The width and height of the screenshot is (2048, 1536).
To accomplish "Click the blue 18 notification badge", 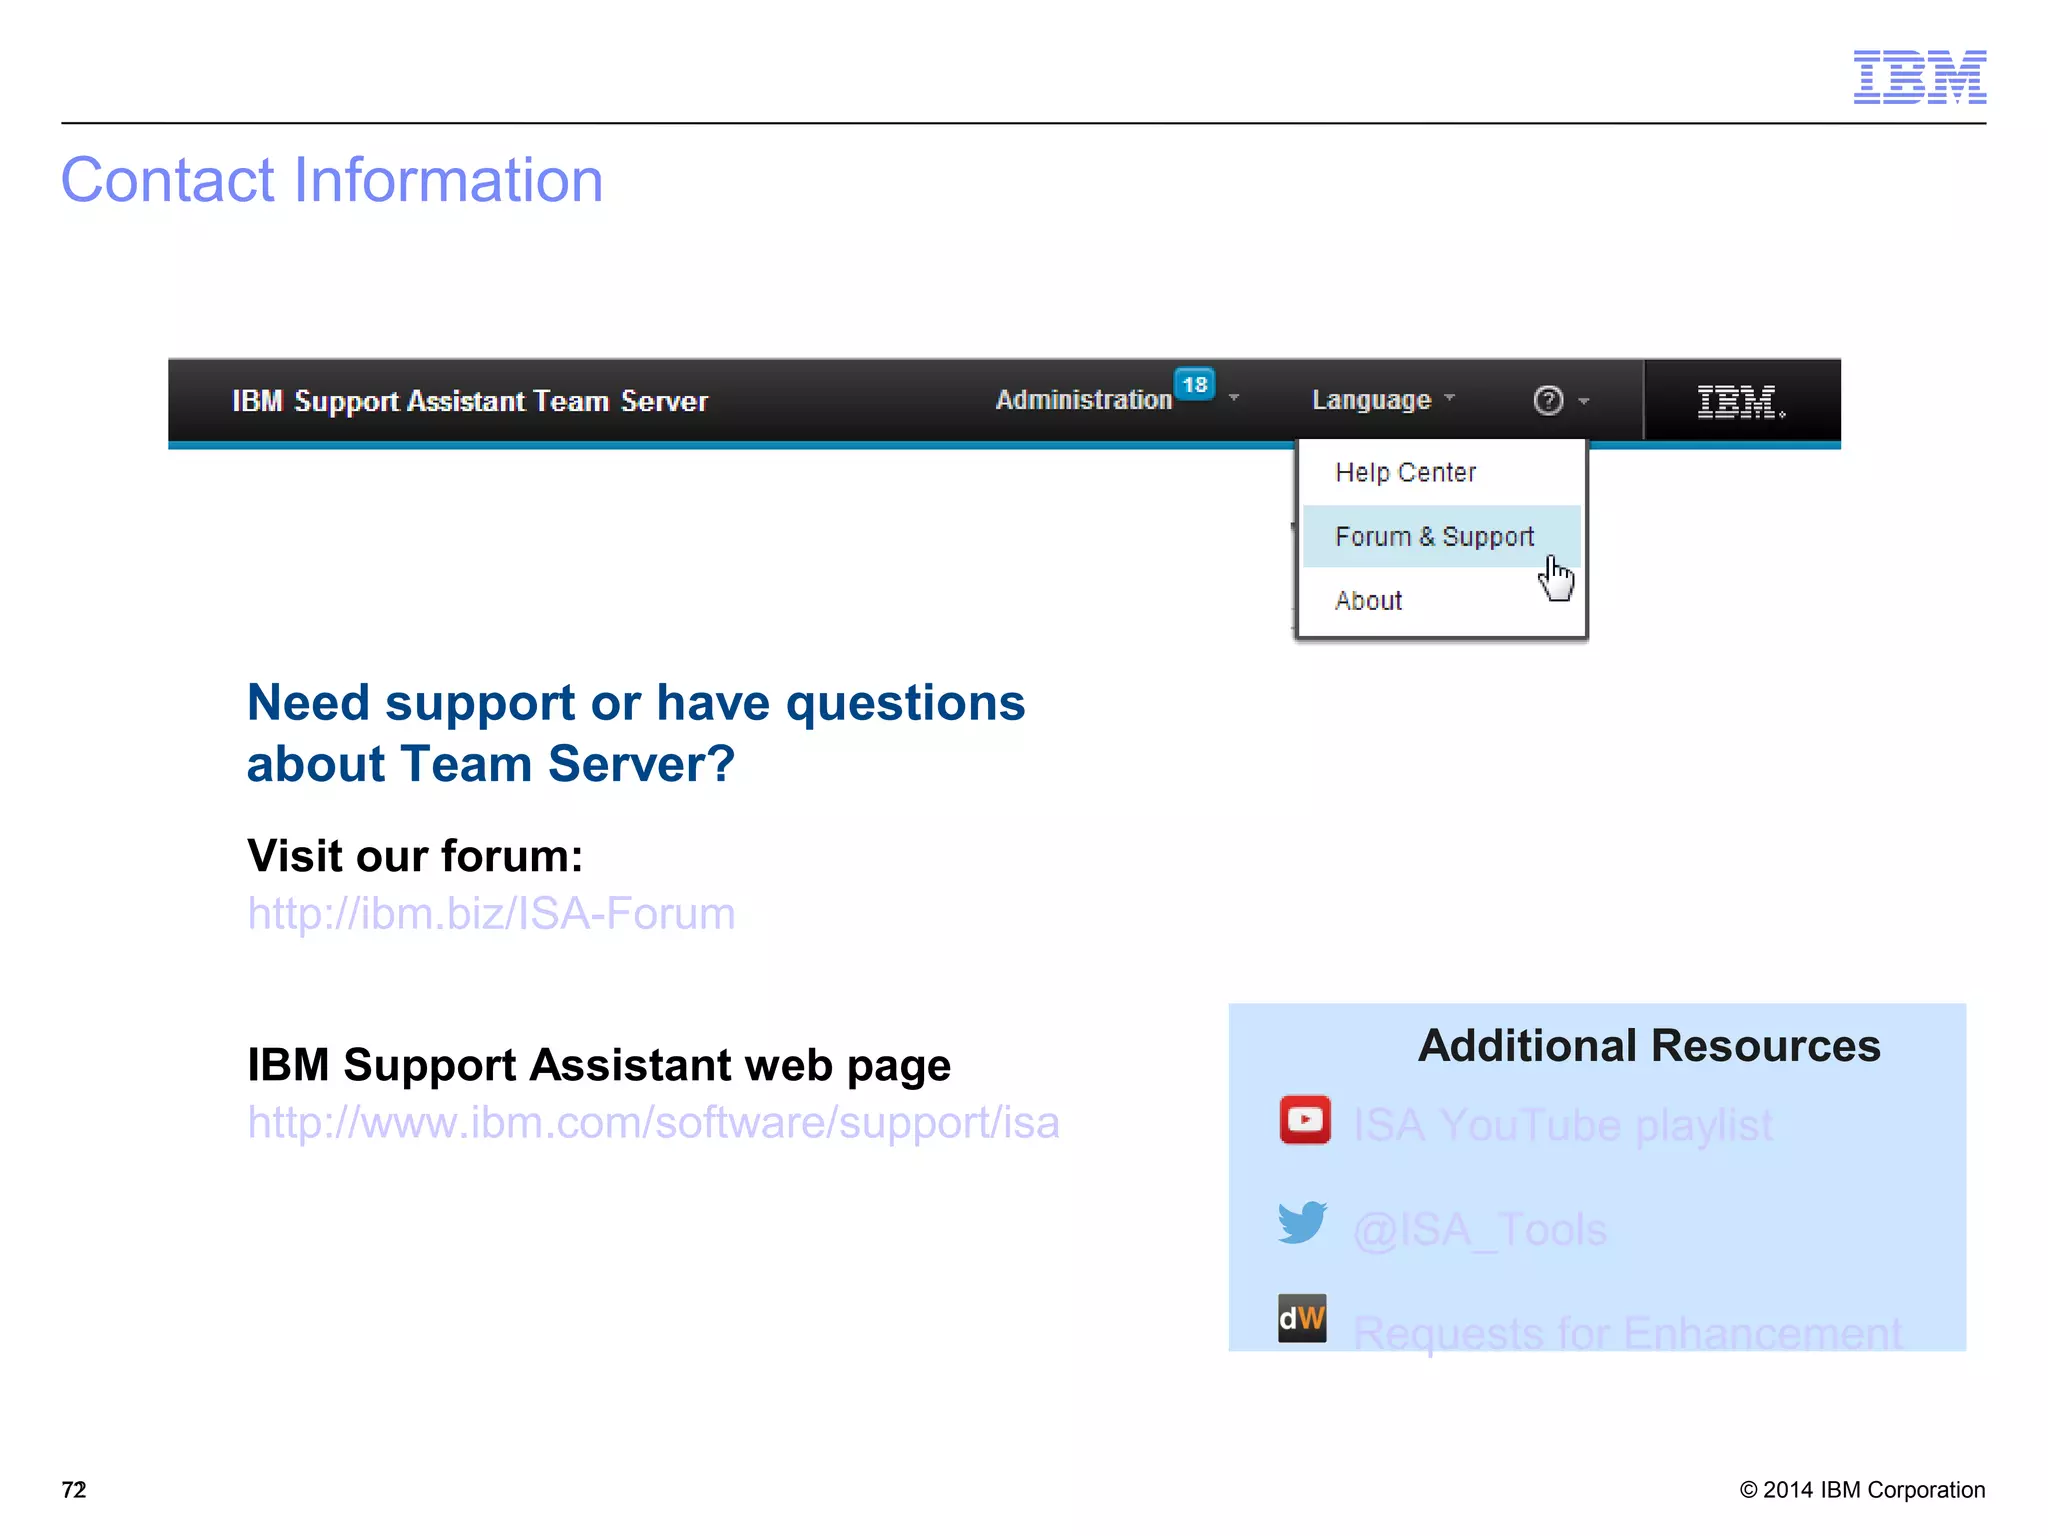I will (x=1195, y=384).
